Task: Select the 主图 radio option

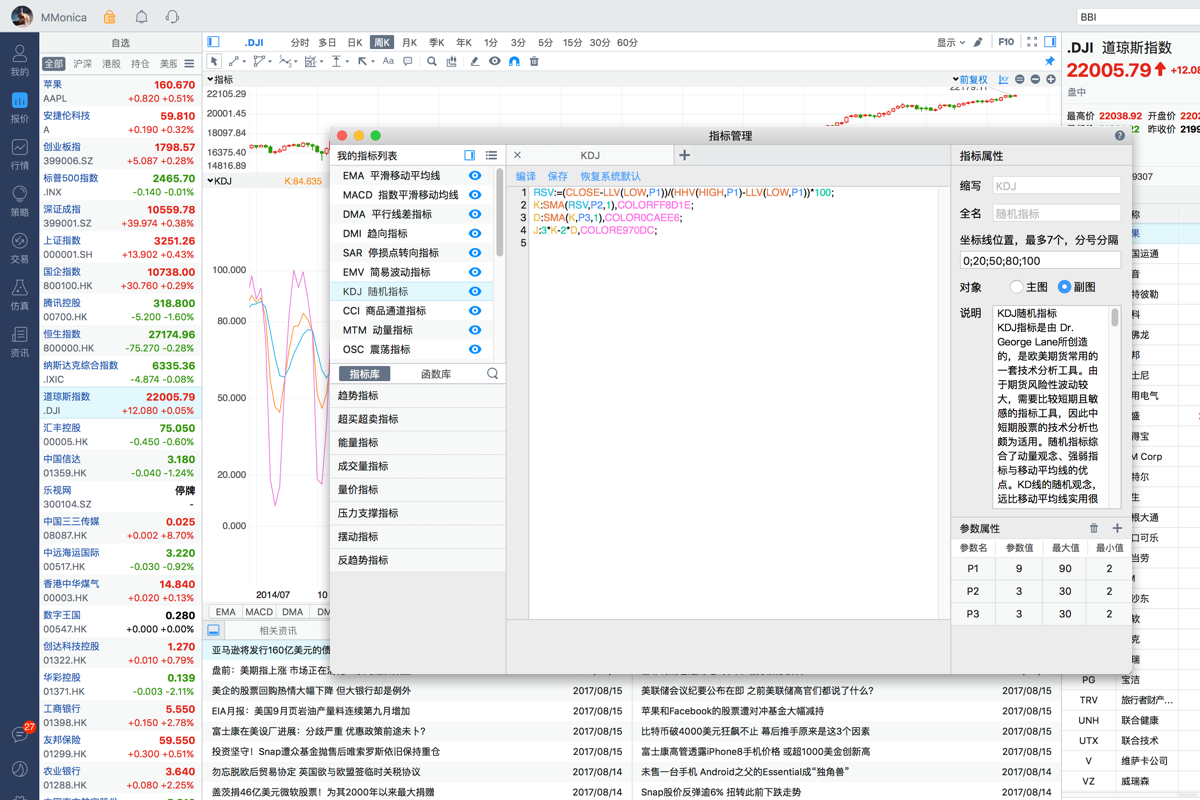Action: [1016, 287]
